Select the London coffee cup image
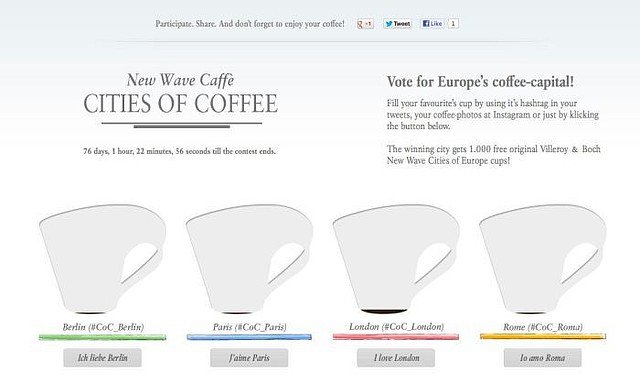Viewport: 640px width, 384px height. click(396, 259)
